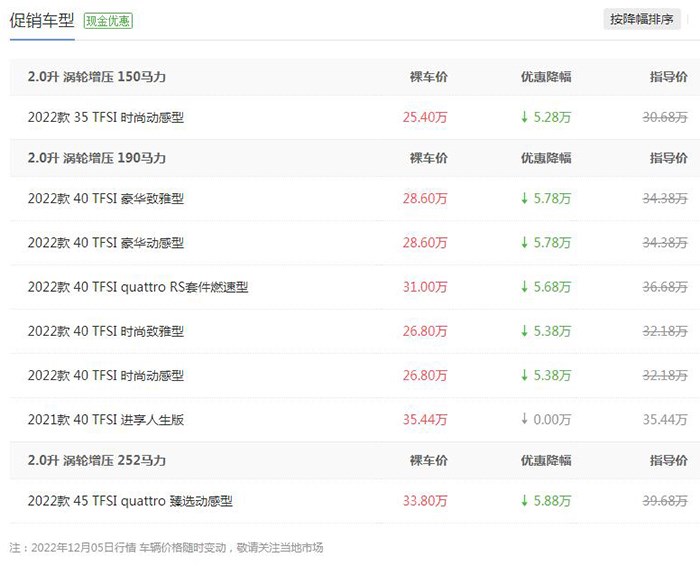Open 2022款 40 TFSI 时尚致雅型 link
Screen dimensions: 700x566
click(x=106, y=331)
